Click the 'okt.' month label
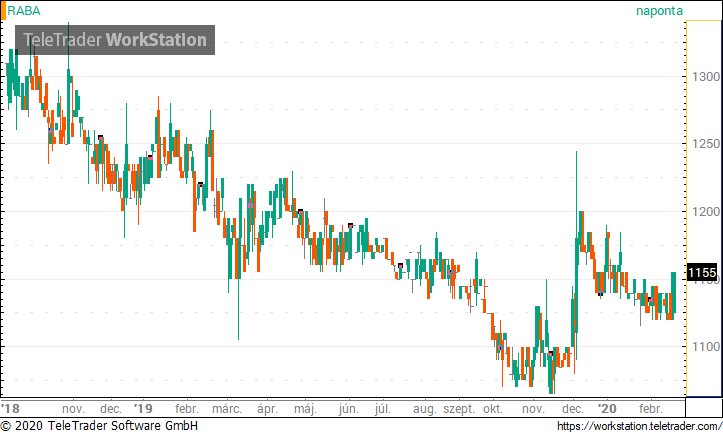 point(493,409)
